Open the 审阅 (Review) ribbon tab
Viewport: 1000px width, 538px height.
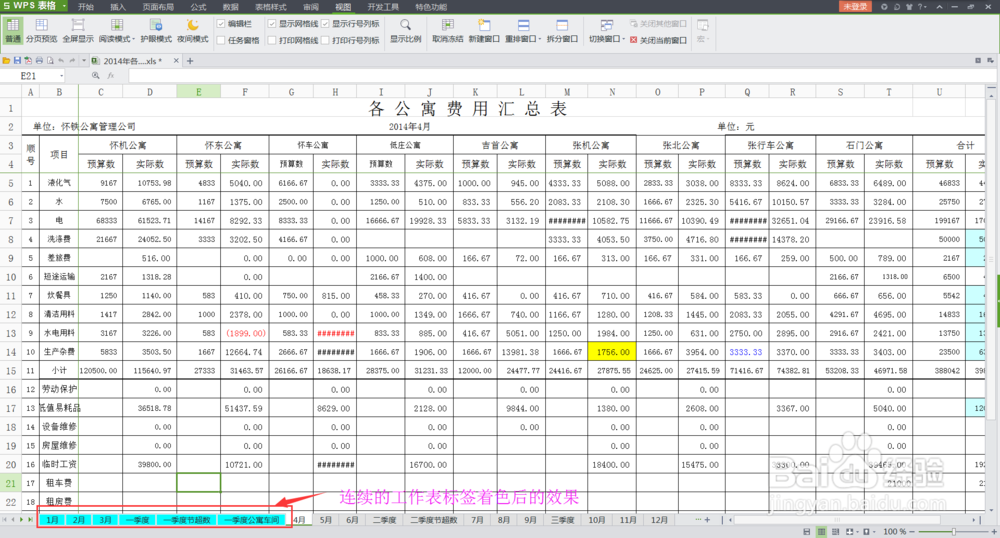coord(311,6)
